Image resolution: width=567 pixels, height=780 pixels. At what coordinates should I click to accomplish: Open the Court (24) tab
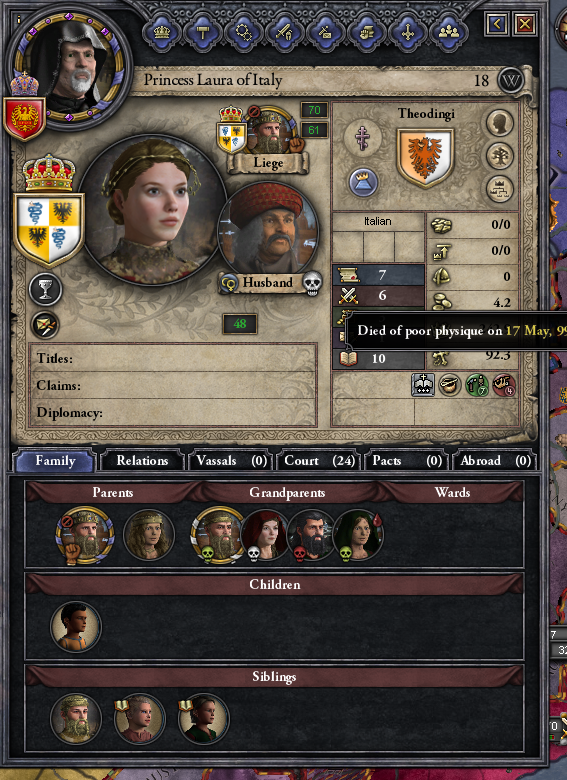coord(319,461)
